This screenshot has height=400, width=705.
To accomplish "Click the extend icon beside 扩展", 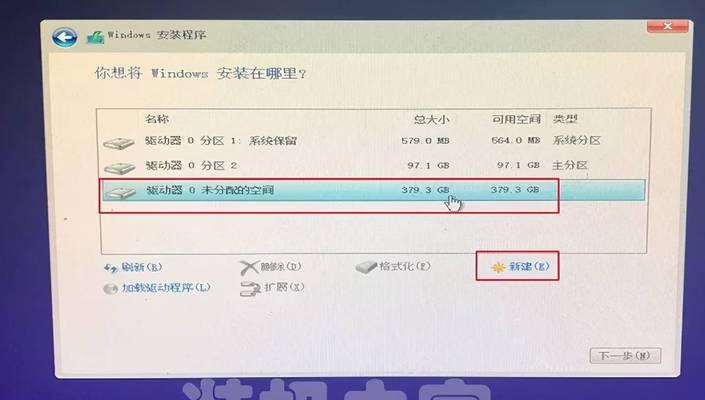I will 250,289.
